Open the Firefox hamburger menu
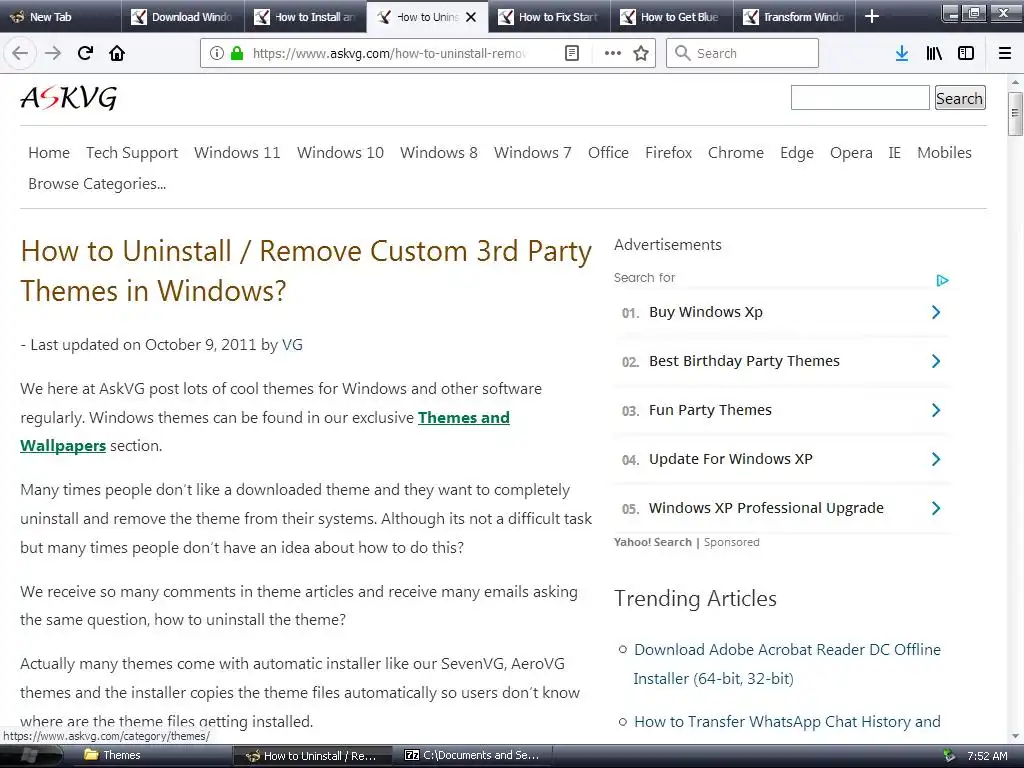 click(1005, 53)
